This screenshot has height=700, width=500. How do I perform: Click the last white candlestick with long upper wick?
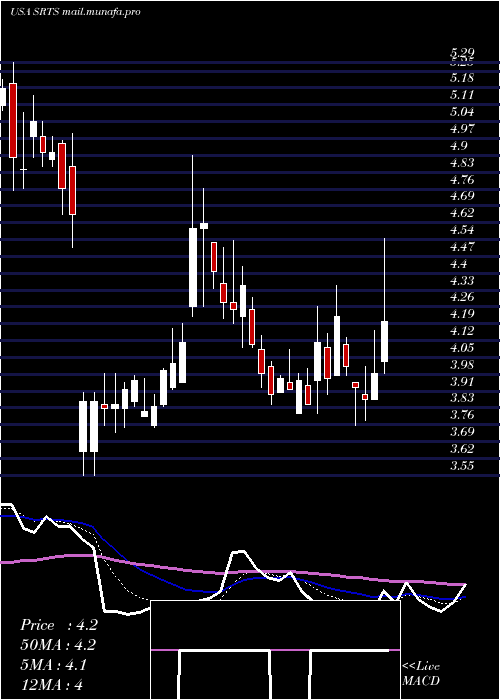coord(384,307)
